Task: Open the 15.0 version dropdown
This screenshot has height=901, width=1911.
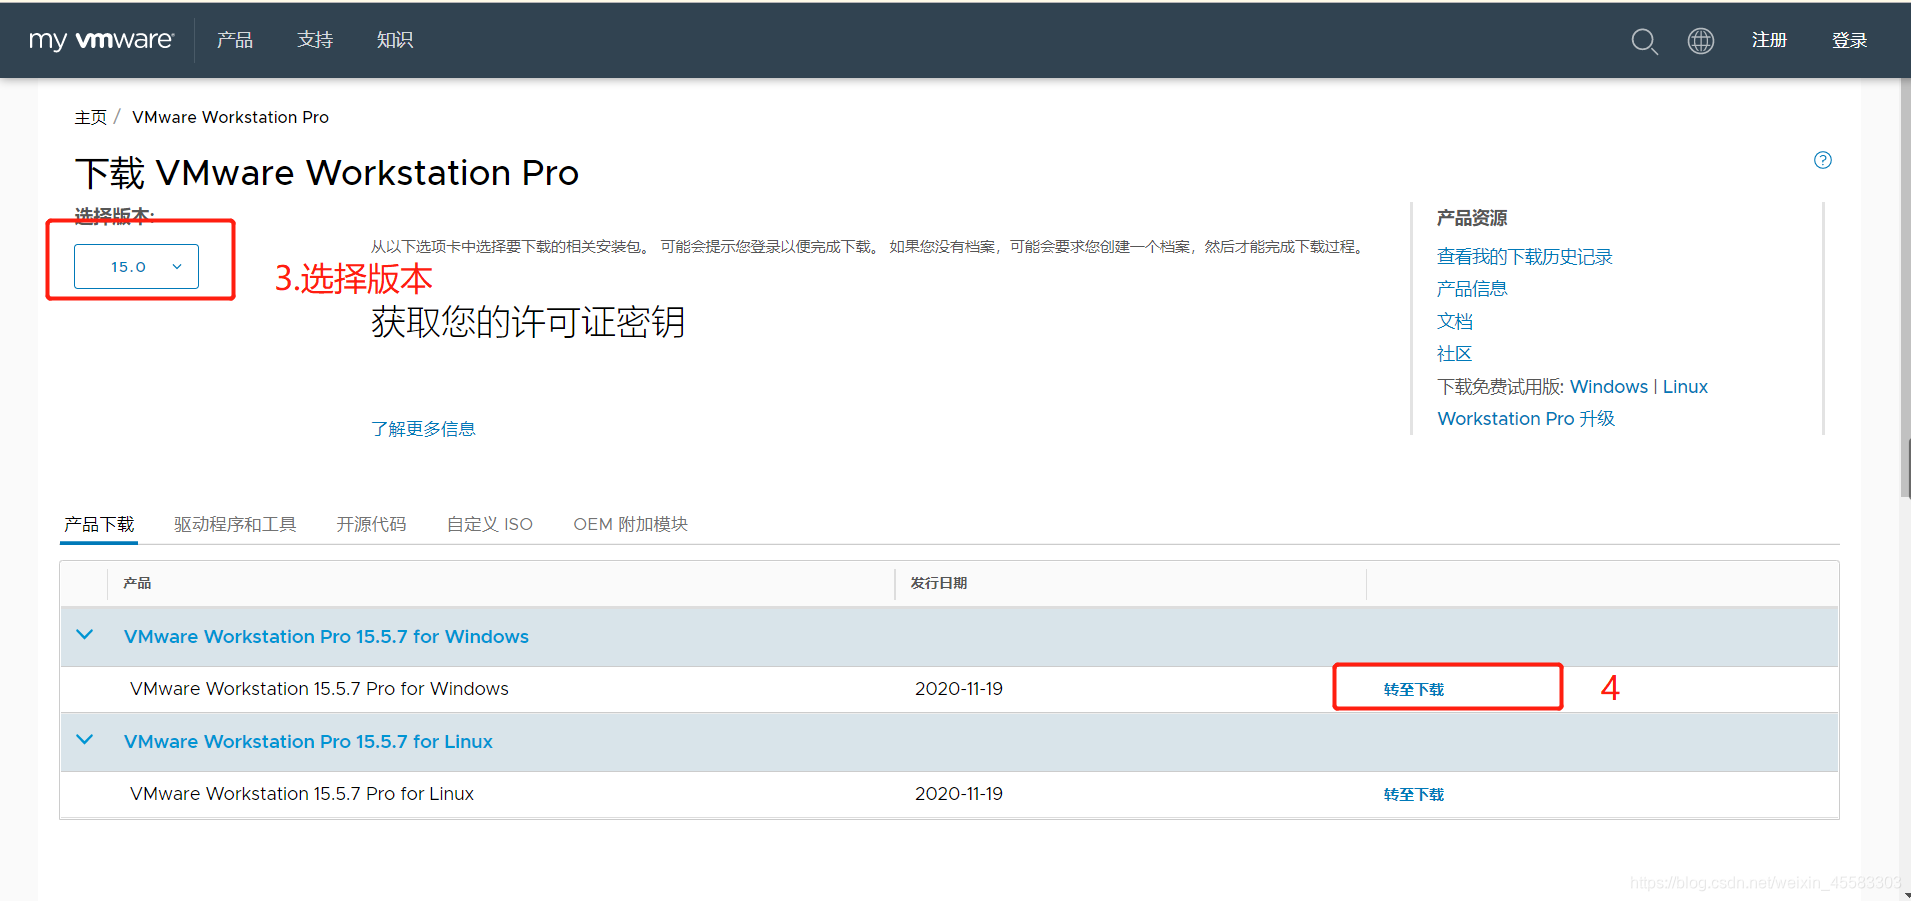Action: pos(136,267)
